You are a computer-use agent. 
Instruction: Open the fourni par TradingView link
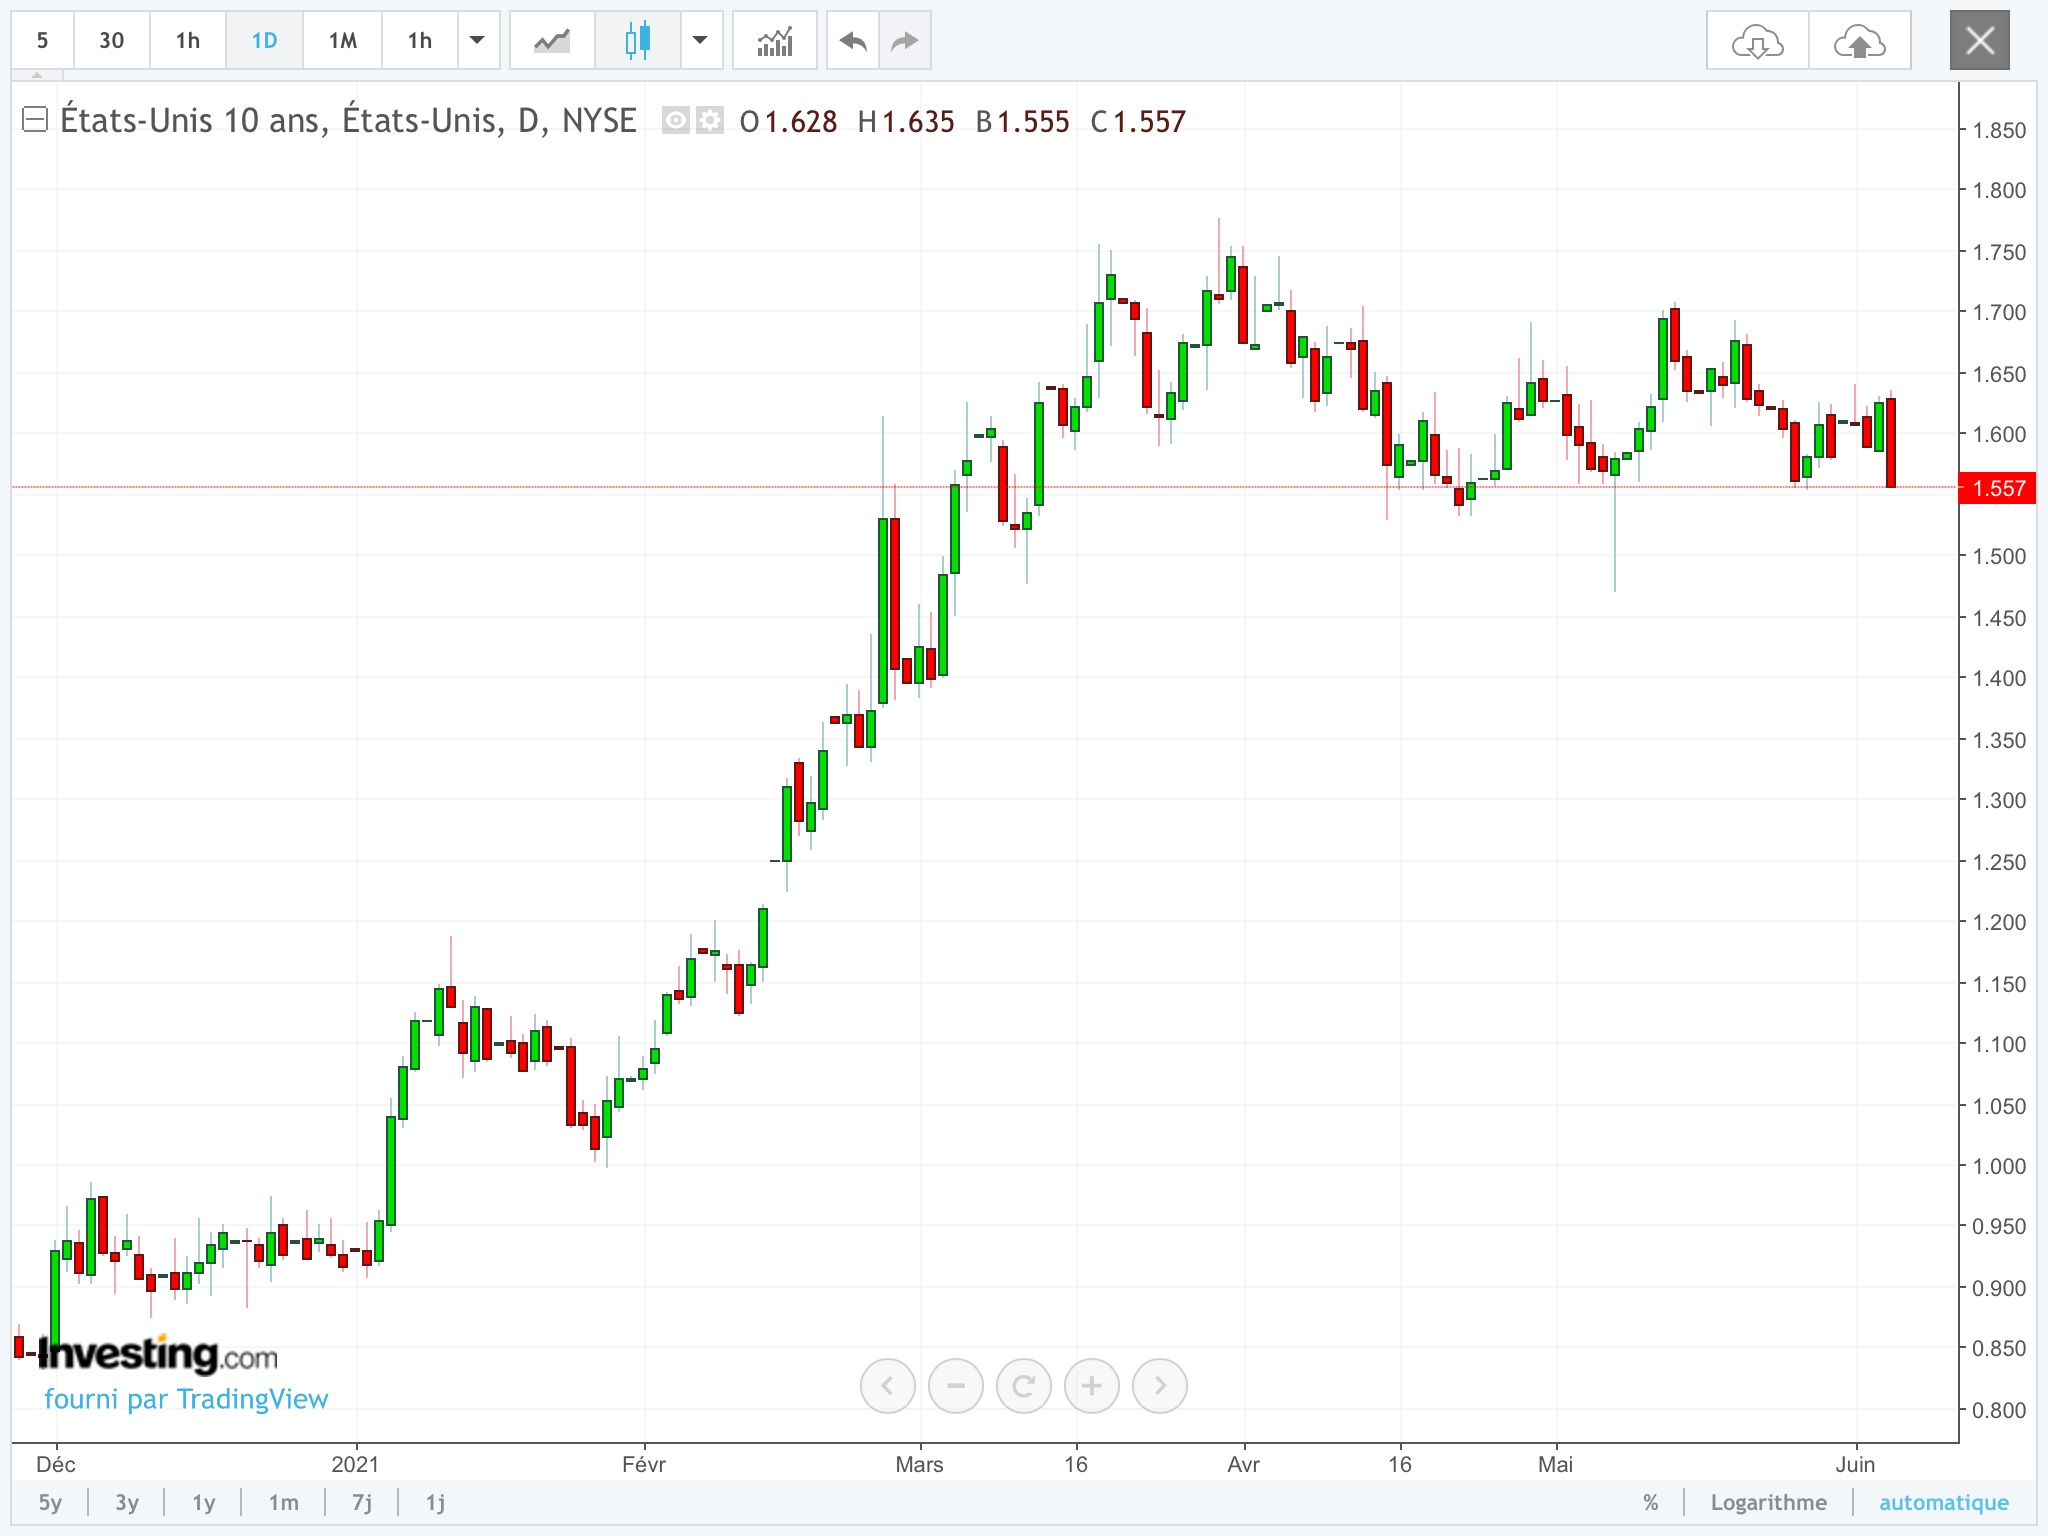click(x=186, y=1398)
